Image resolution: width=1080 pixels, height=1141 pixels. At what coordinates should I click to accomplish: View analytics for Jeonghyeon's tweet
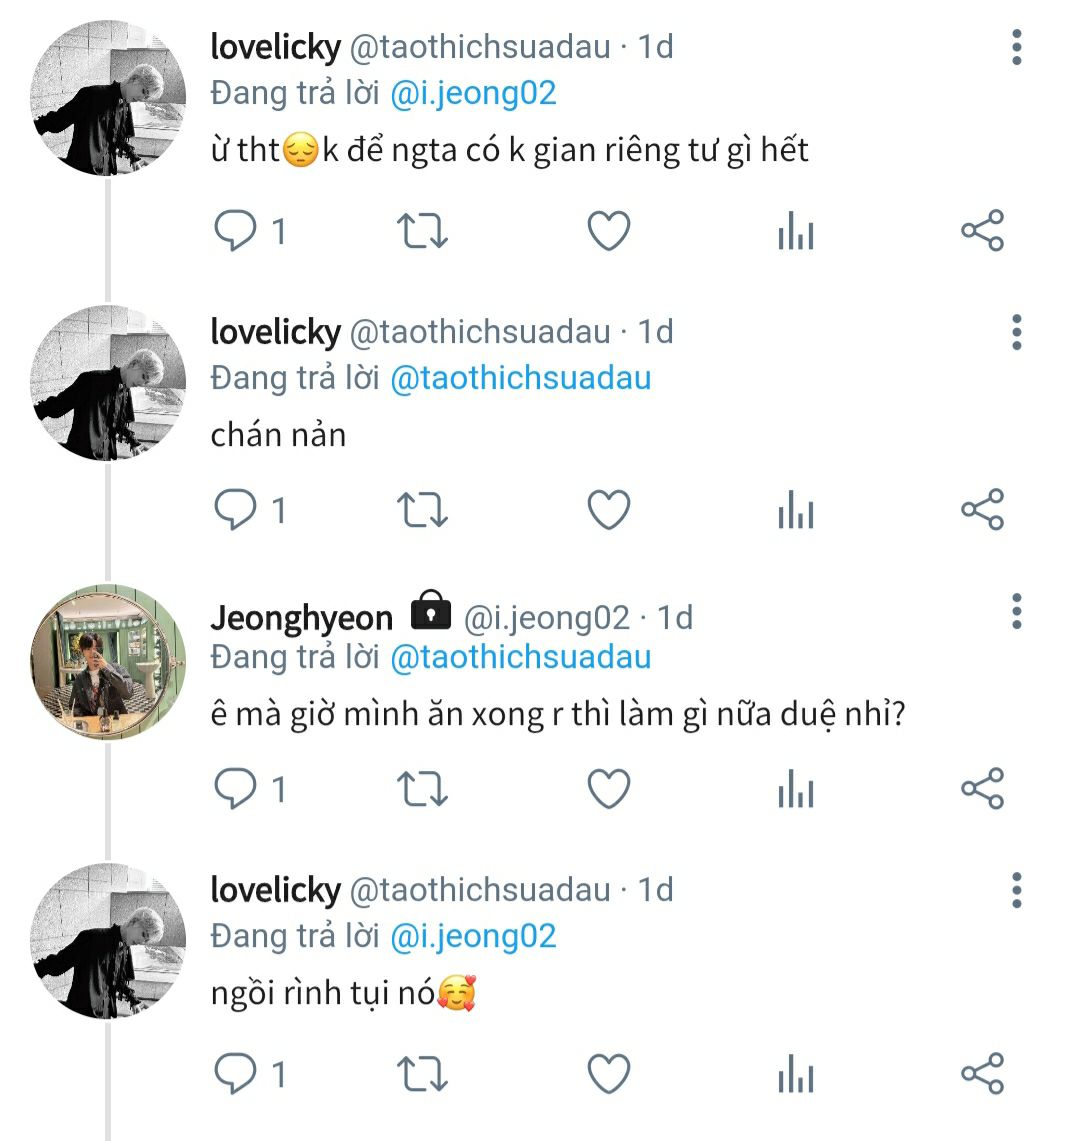coord(796,789)
